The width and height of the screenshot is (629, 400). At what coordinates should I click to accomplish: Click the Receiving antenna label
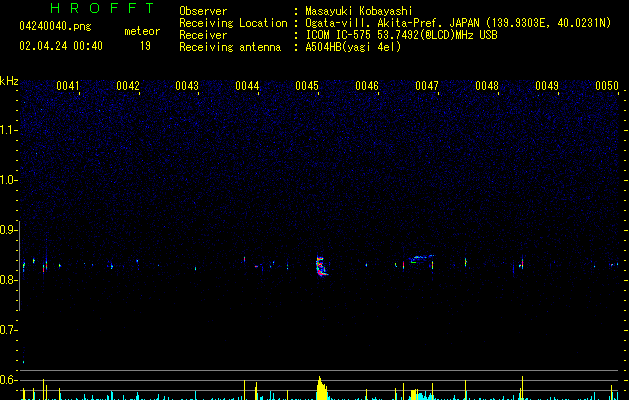(230, 47)
